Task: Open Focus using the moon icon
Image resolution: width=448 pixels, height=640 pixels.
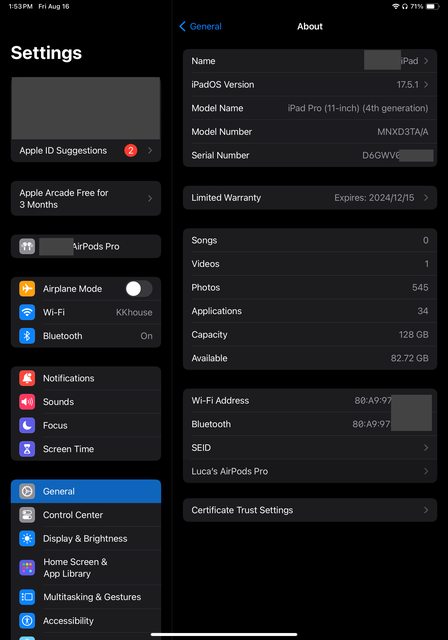Action: coord(27,425)
